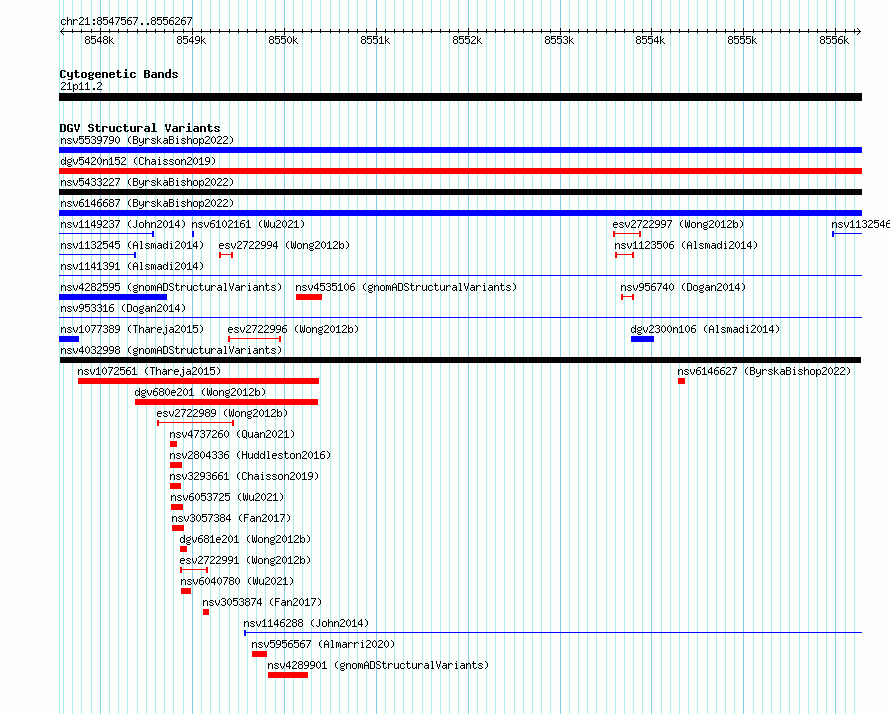890x714 pixels.
Task: Select nsv4032998 gnomAD variant label
Action: (171, 350)
